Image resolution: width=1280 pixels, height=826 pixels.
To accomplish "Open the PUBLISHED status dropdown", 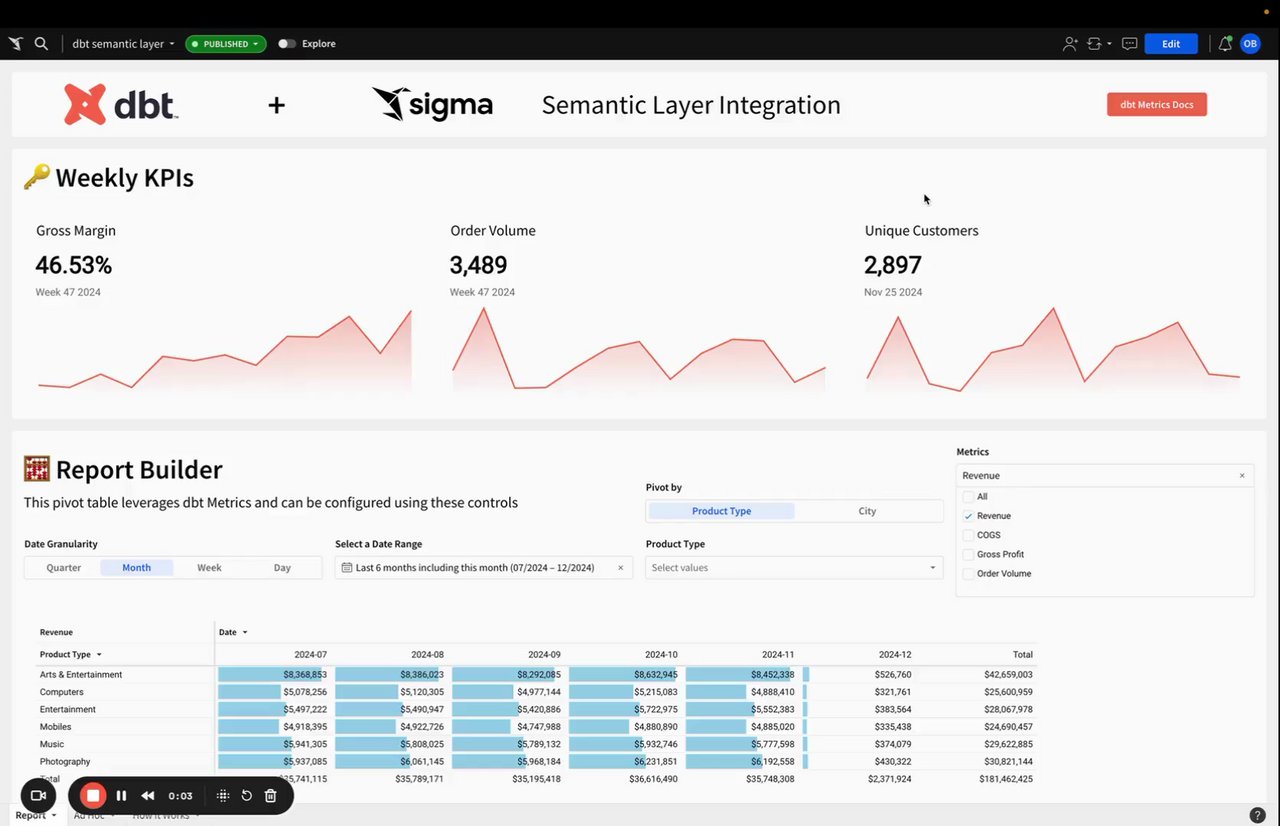I will [226, 44].
